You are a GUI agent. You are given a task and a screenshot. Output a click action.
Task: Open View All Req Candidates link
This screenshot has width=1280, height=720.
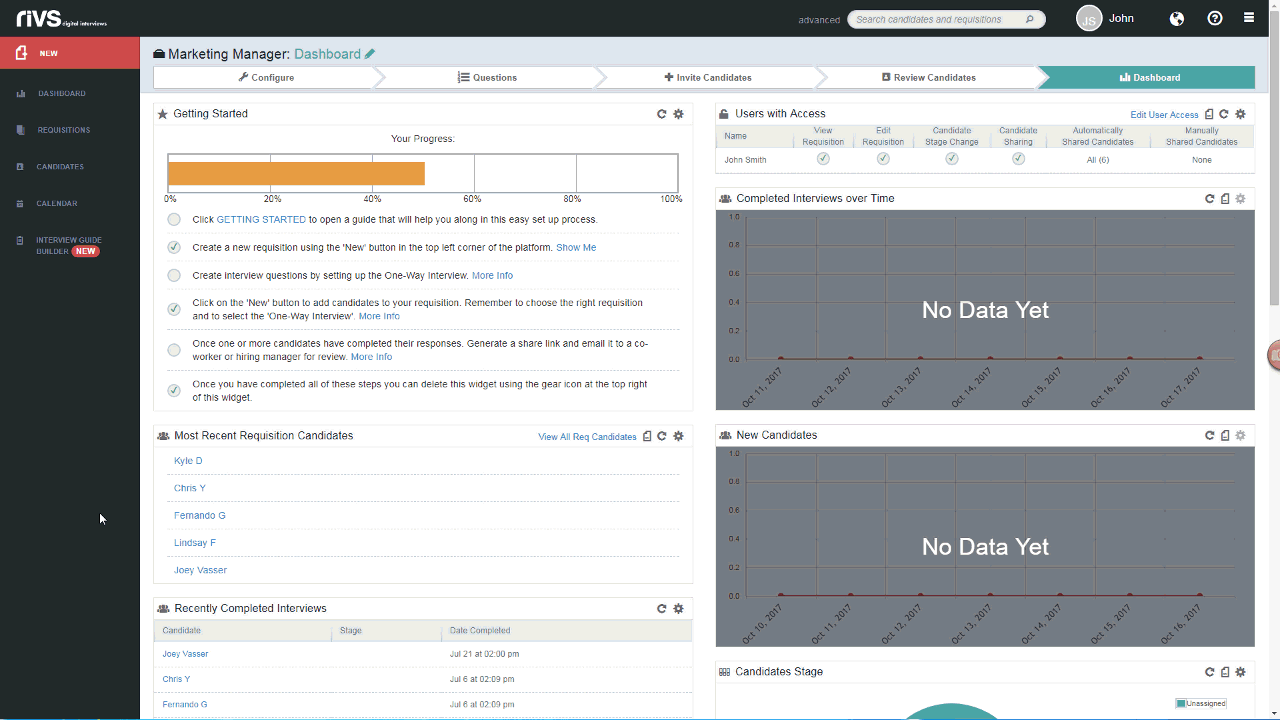click(587, 437)
